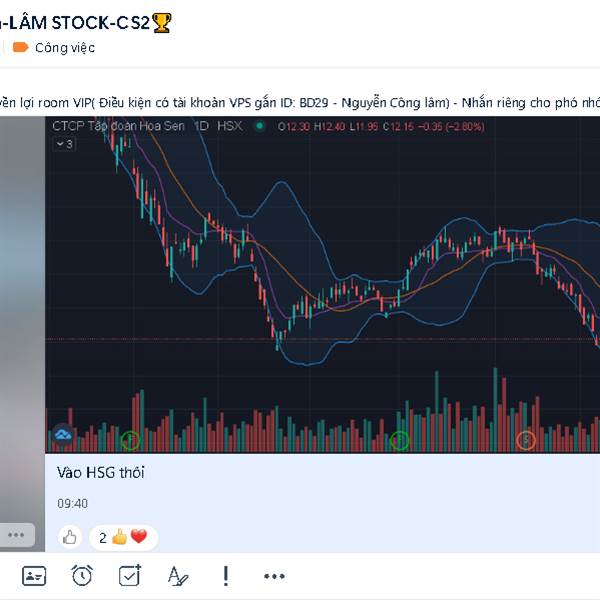Click the orange tag icon beside Công việc

tap(21, 47)
